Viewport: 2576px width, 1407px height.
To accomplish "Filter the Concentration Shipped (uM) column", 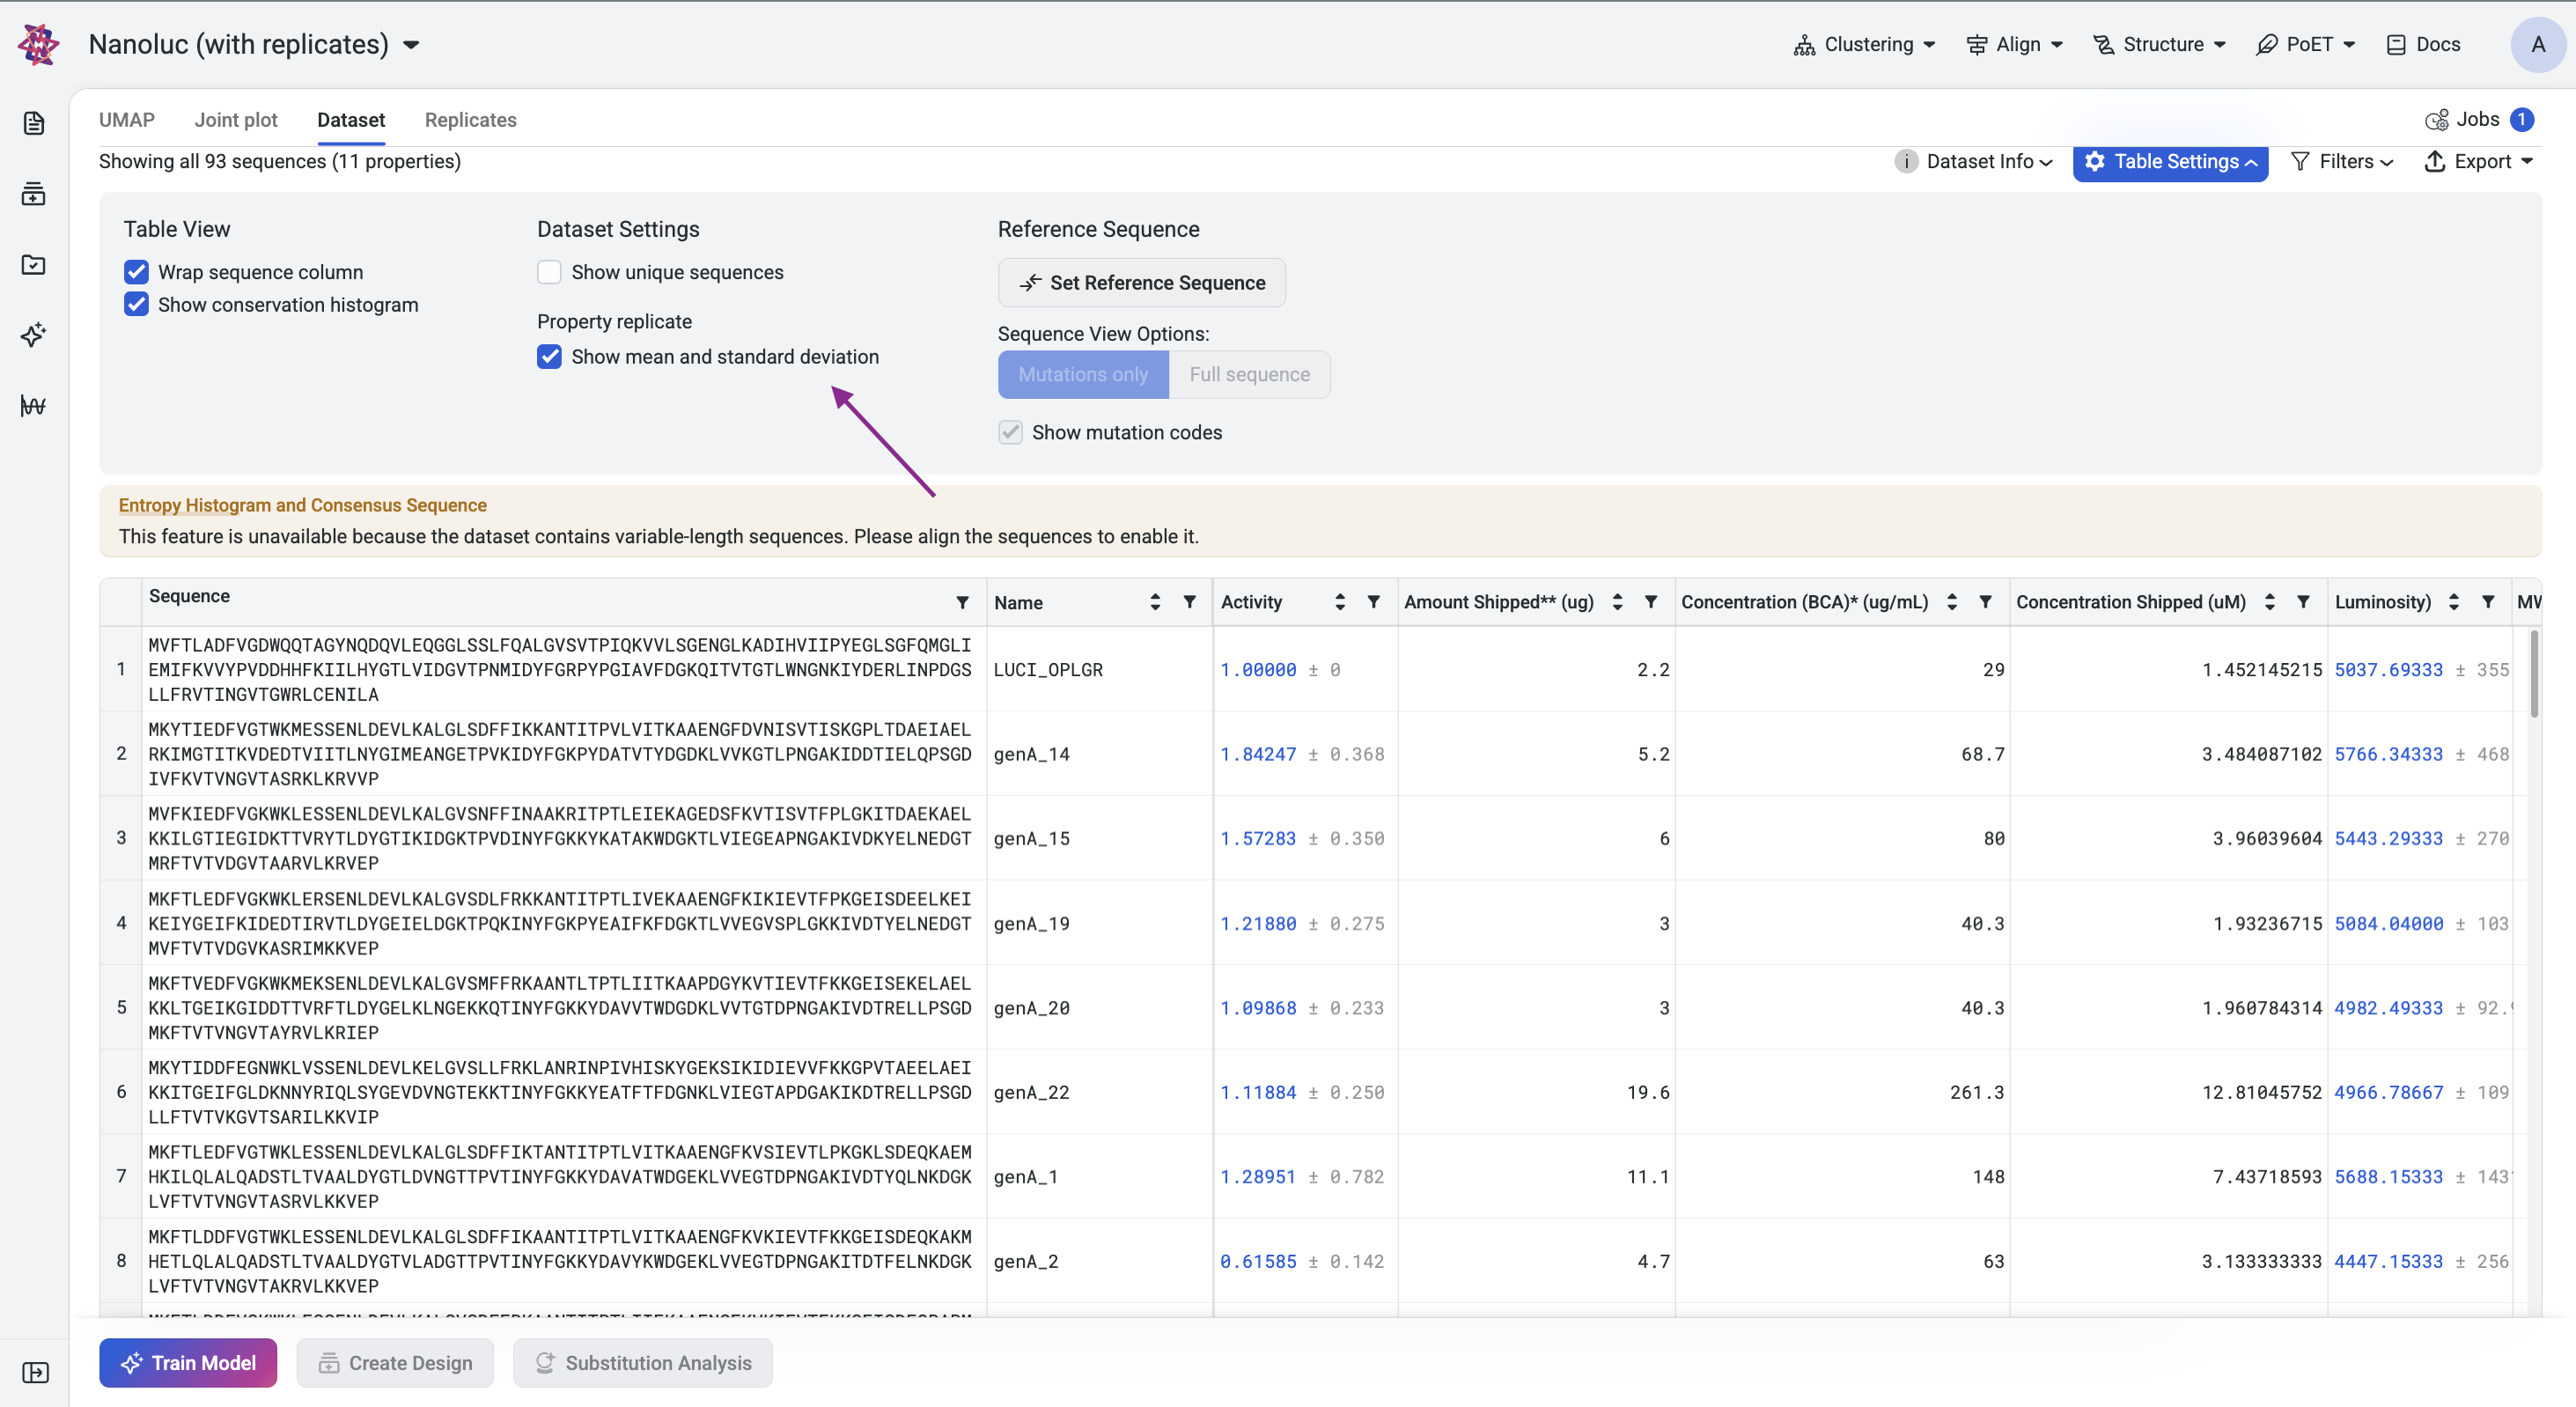I will point(2304,602).
